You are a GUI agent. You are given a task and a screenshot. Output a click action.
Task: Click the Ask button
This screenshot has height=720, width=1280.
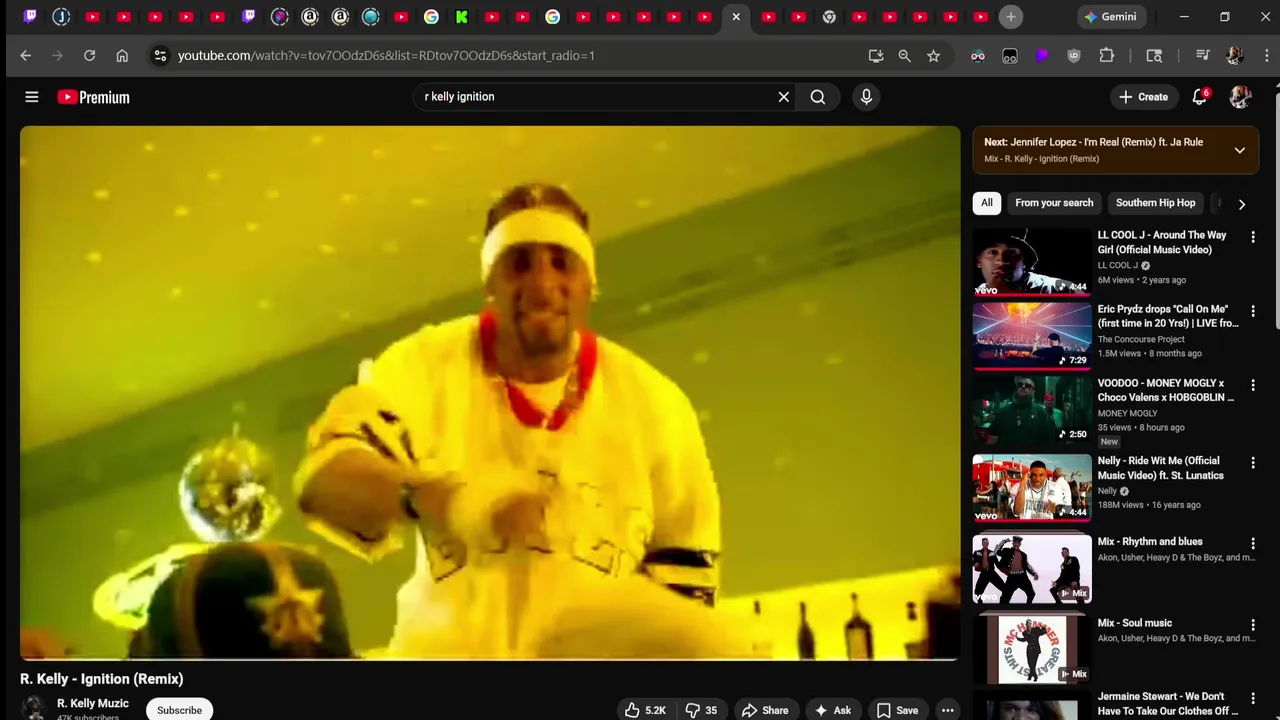click(833, 710)
